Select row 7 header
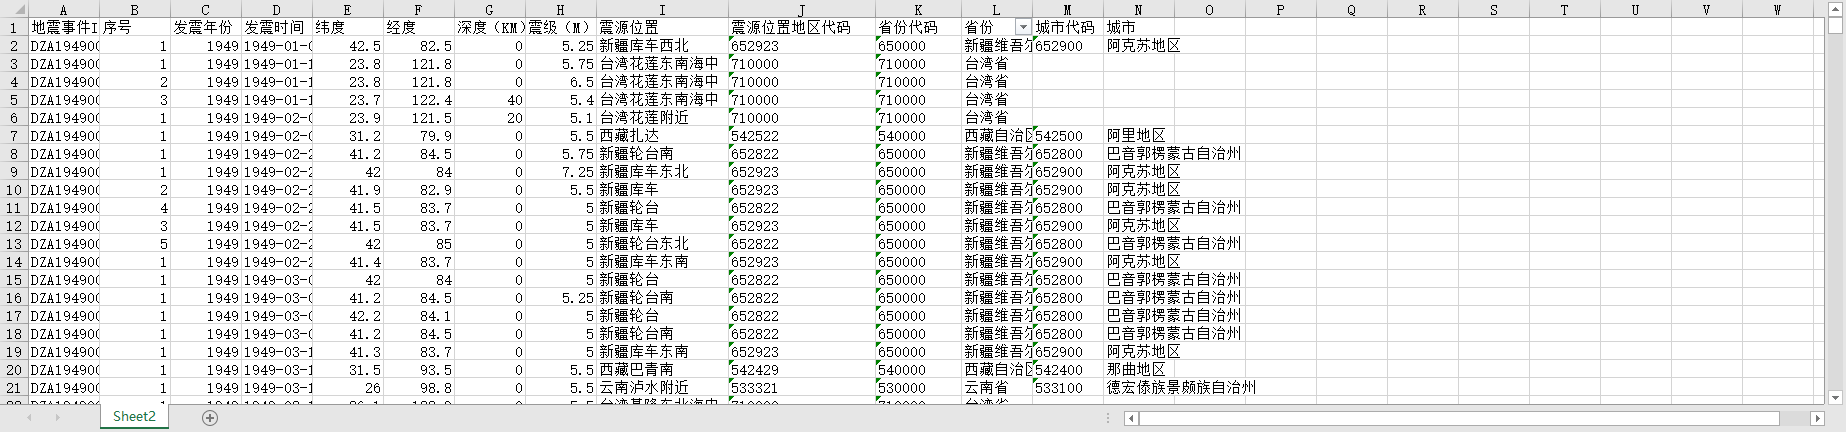1846x432 pixels. tap(14, 135)
